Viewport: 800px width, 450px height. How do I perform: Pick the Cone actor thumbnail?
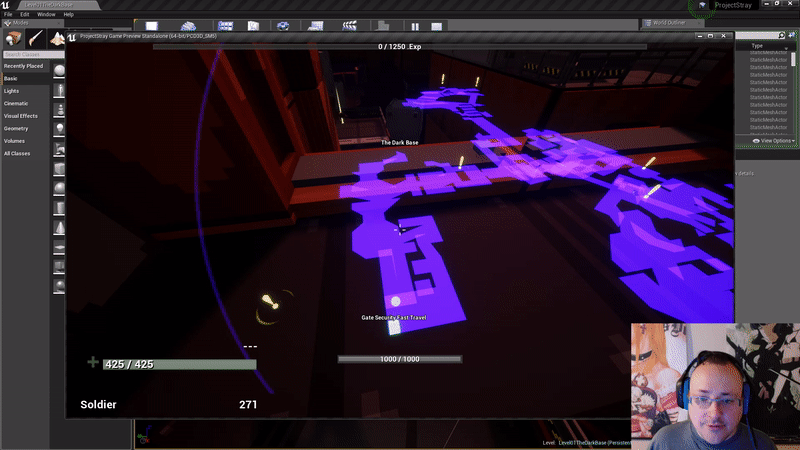click(x=60, y=228)
